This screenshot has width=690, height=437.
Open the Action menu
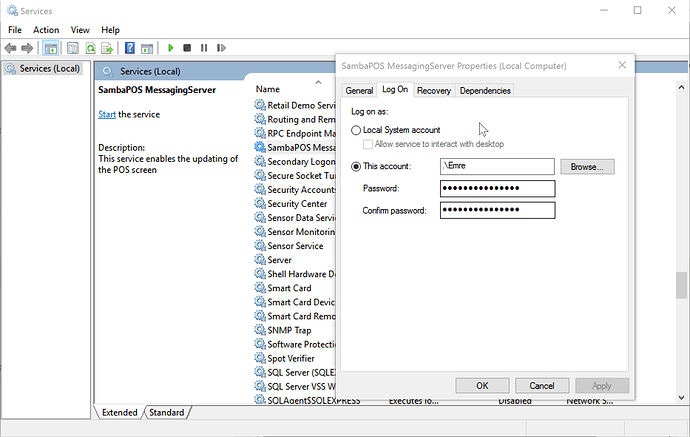click(46, 30)
